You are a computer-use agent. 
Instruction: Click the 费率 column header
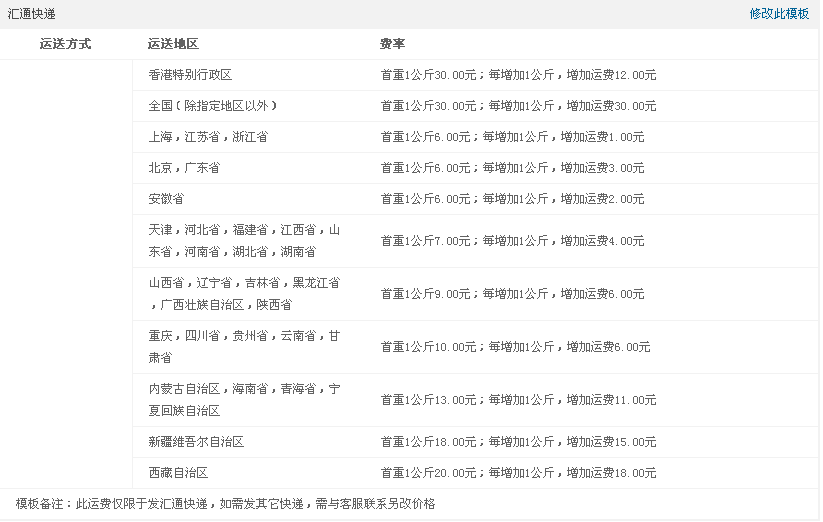coord(392,44)
